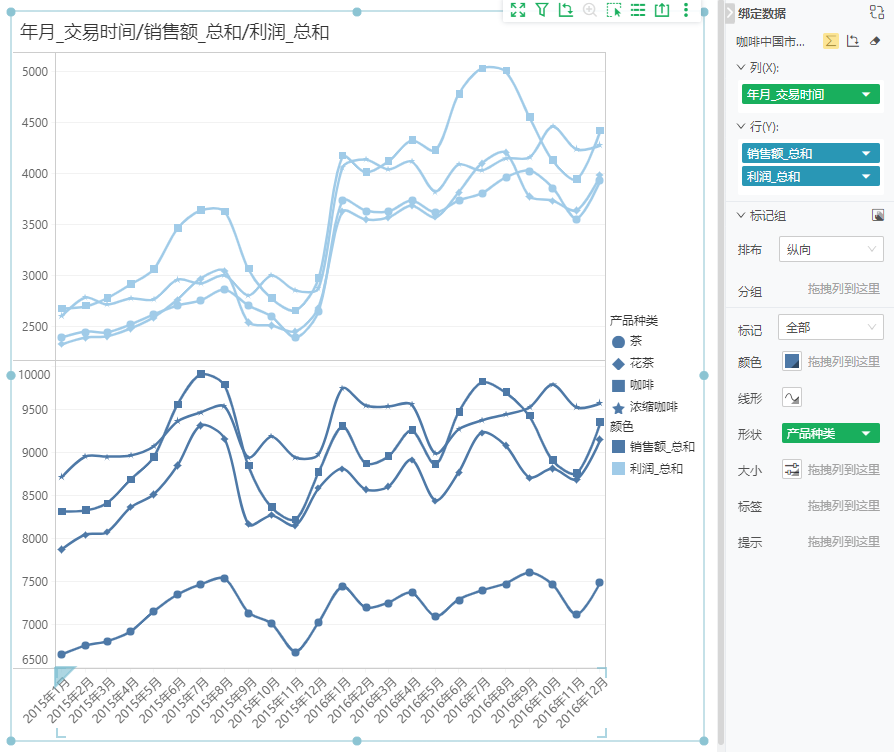Open the 产品种类 shape field dropdown
The image size is (894, 752).
(x=866, y=433)
